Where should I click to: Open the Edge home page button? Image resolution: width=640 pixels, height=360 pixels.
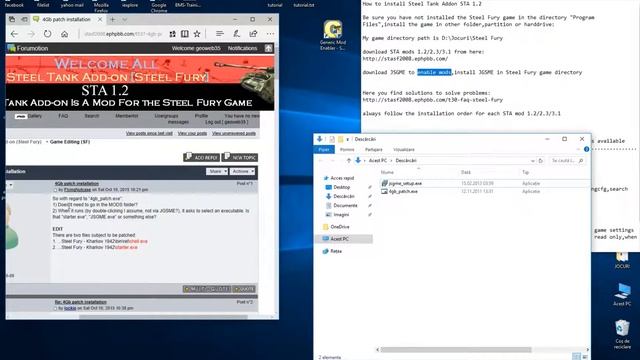(64, 34)
